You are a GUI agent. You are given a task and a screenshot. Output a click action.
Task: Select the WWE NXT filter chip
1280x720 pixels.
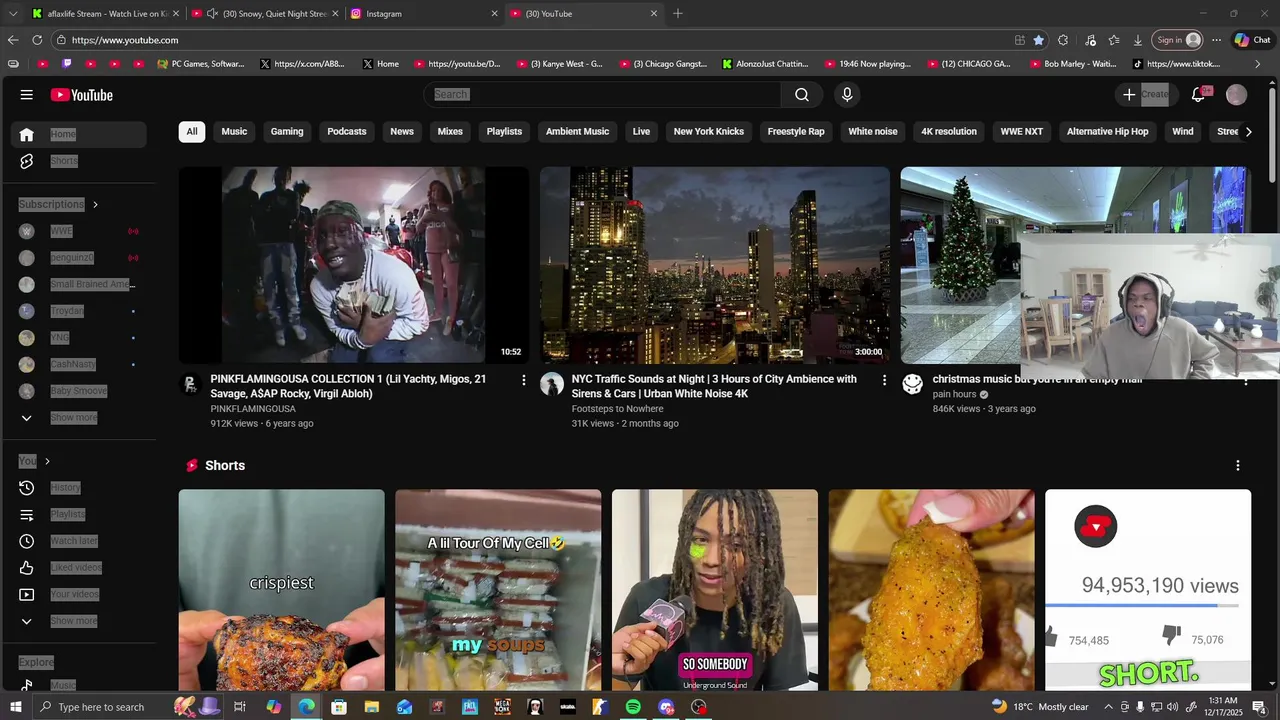(1022, 131)
